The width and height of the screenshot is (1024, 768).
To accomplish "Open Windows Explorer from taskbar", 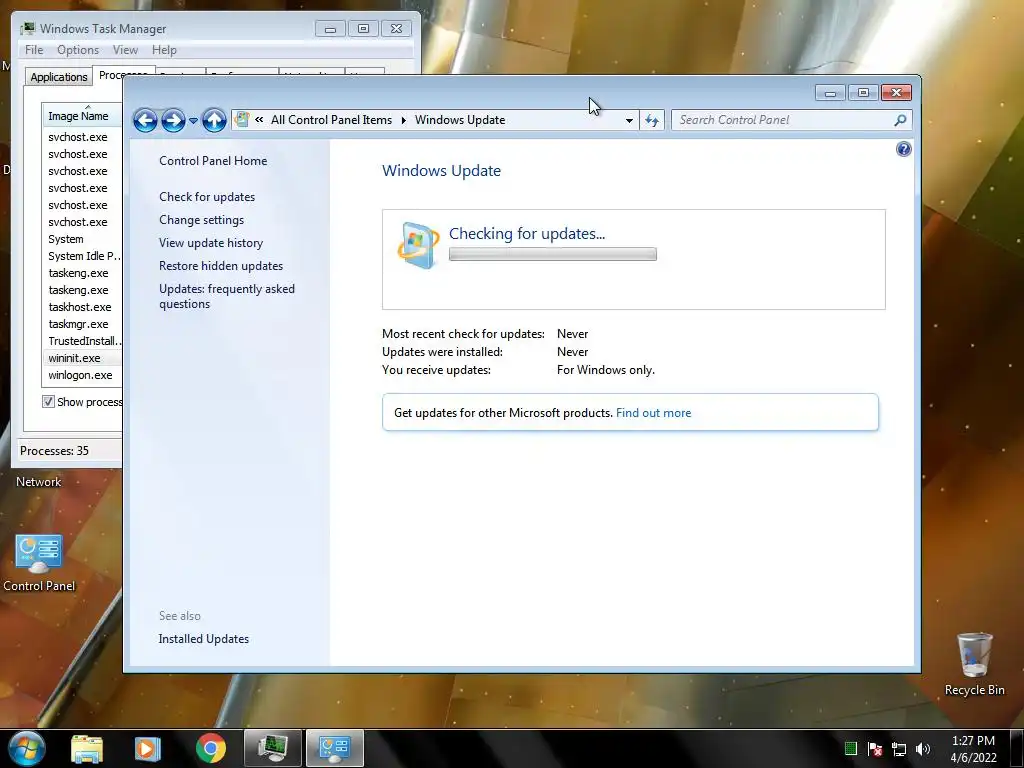I will tap(87, 748).
